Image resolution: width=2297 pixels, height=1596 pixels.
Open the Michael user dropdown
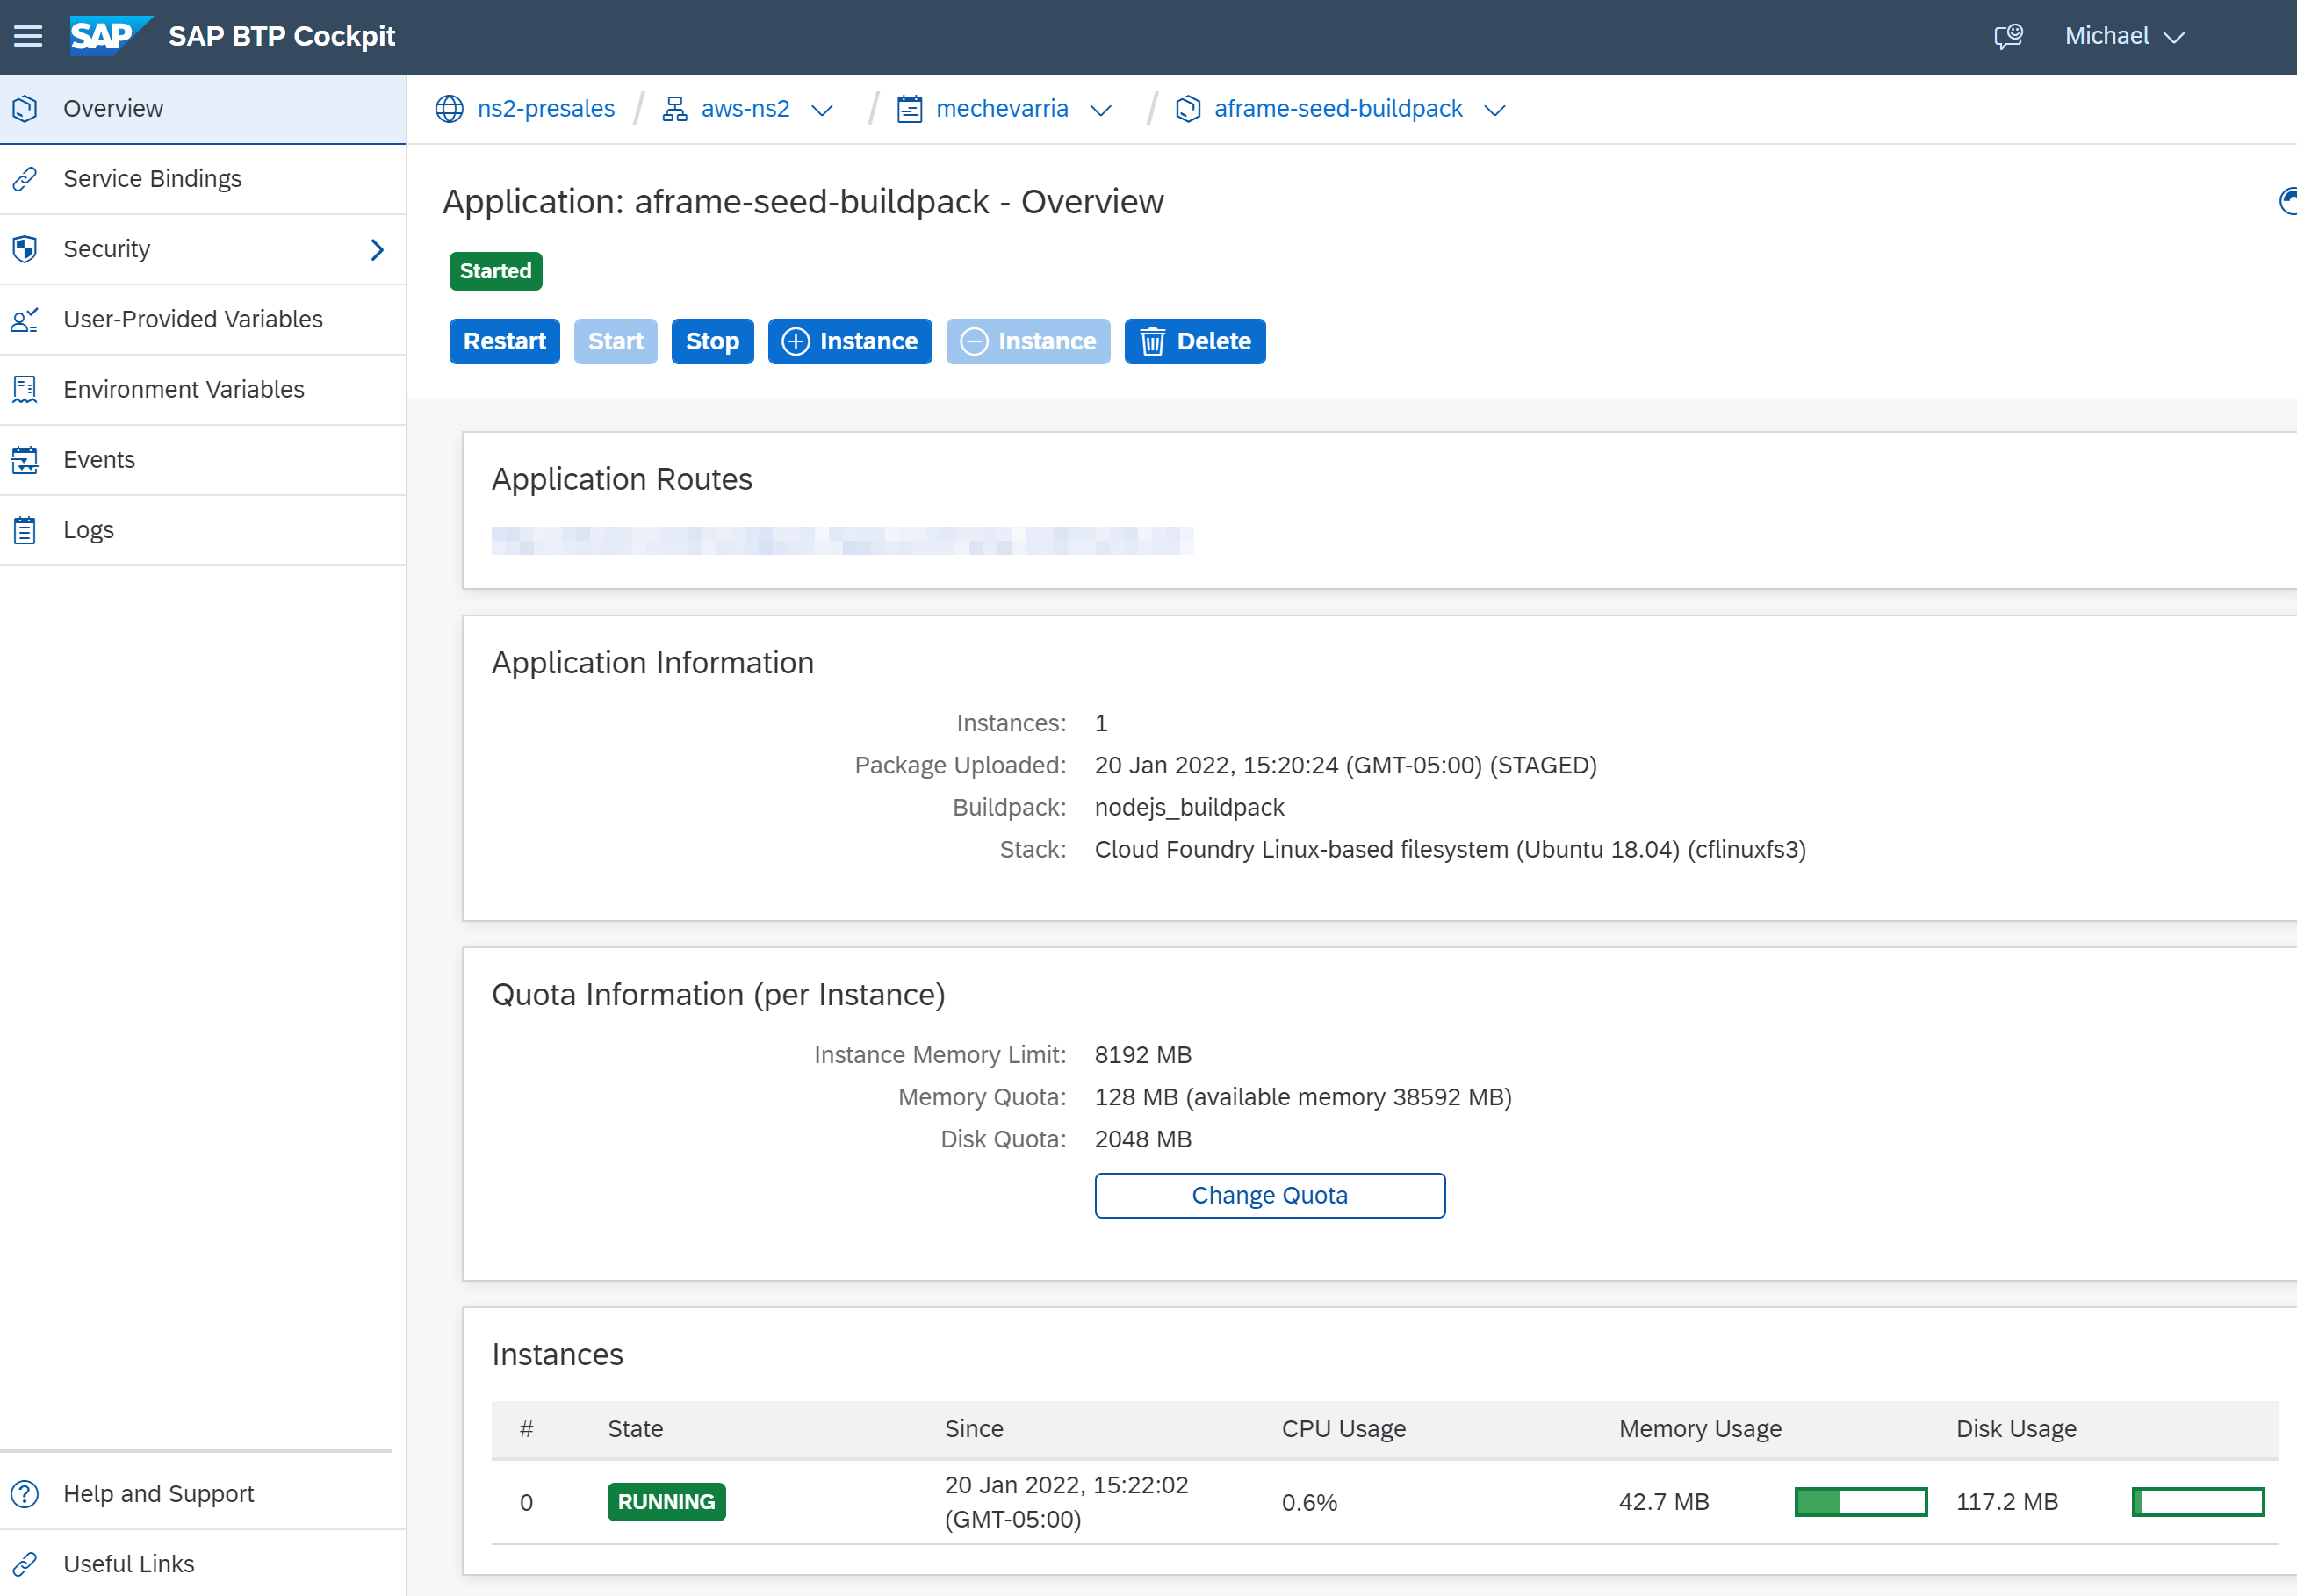pos(2124,37)
